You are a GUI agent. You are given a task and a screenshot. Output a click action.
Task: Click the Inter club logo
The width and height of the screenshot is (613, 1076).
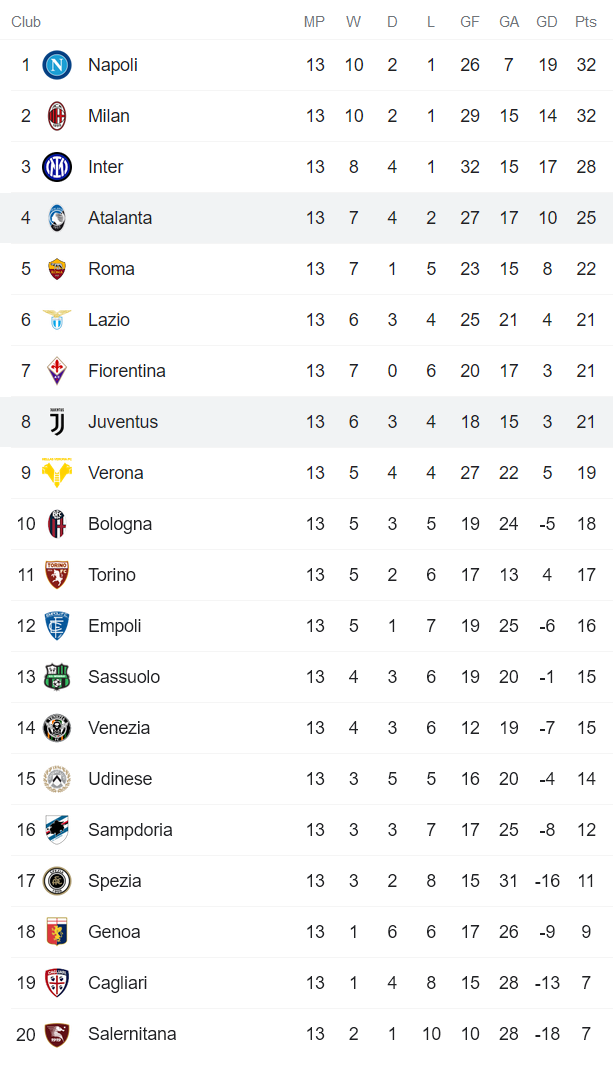pos(57,167)
